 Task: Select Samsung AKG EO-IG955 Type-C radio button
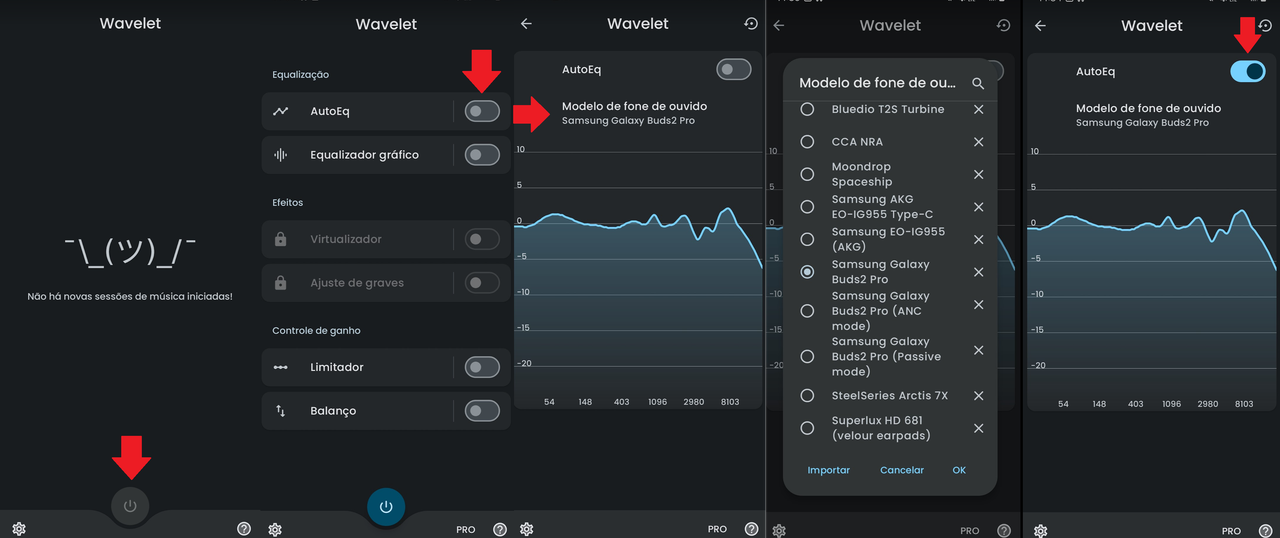pyautogui.click(x=807, y=206)
